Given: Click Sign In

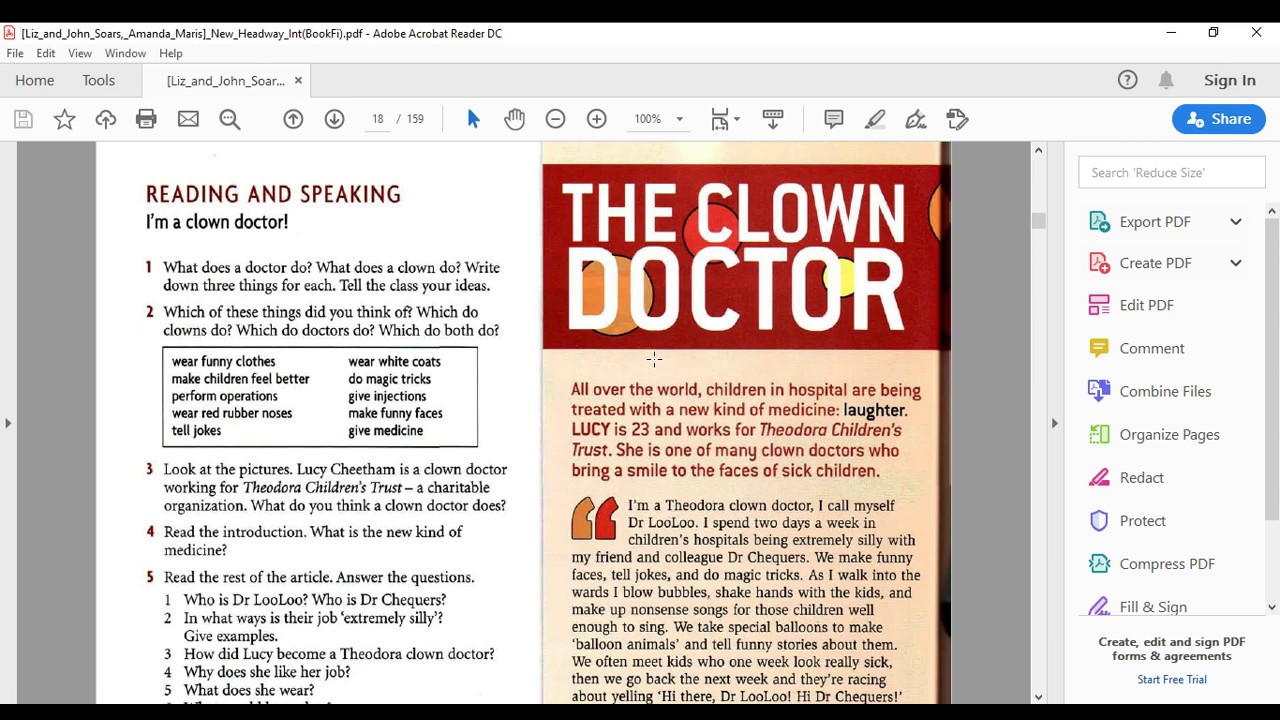Looking at the screenshot, I should point(1230,80).
